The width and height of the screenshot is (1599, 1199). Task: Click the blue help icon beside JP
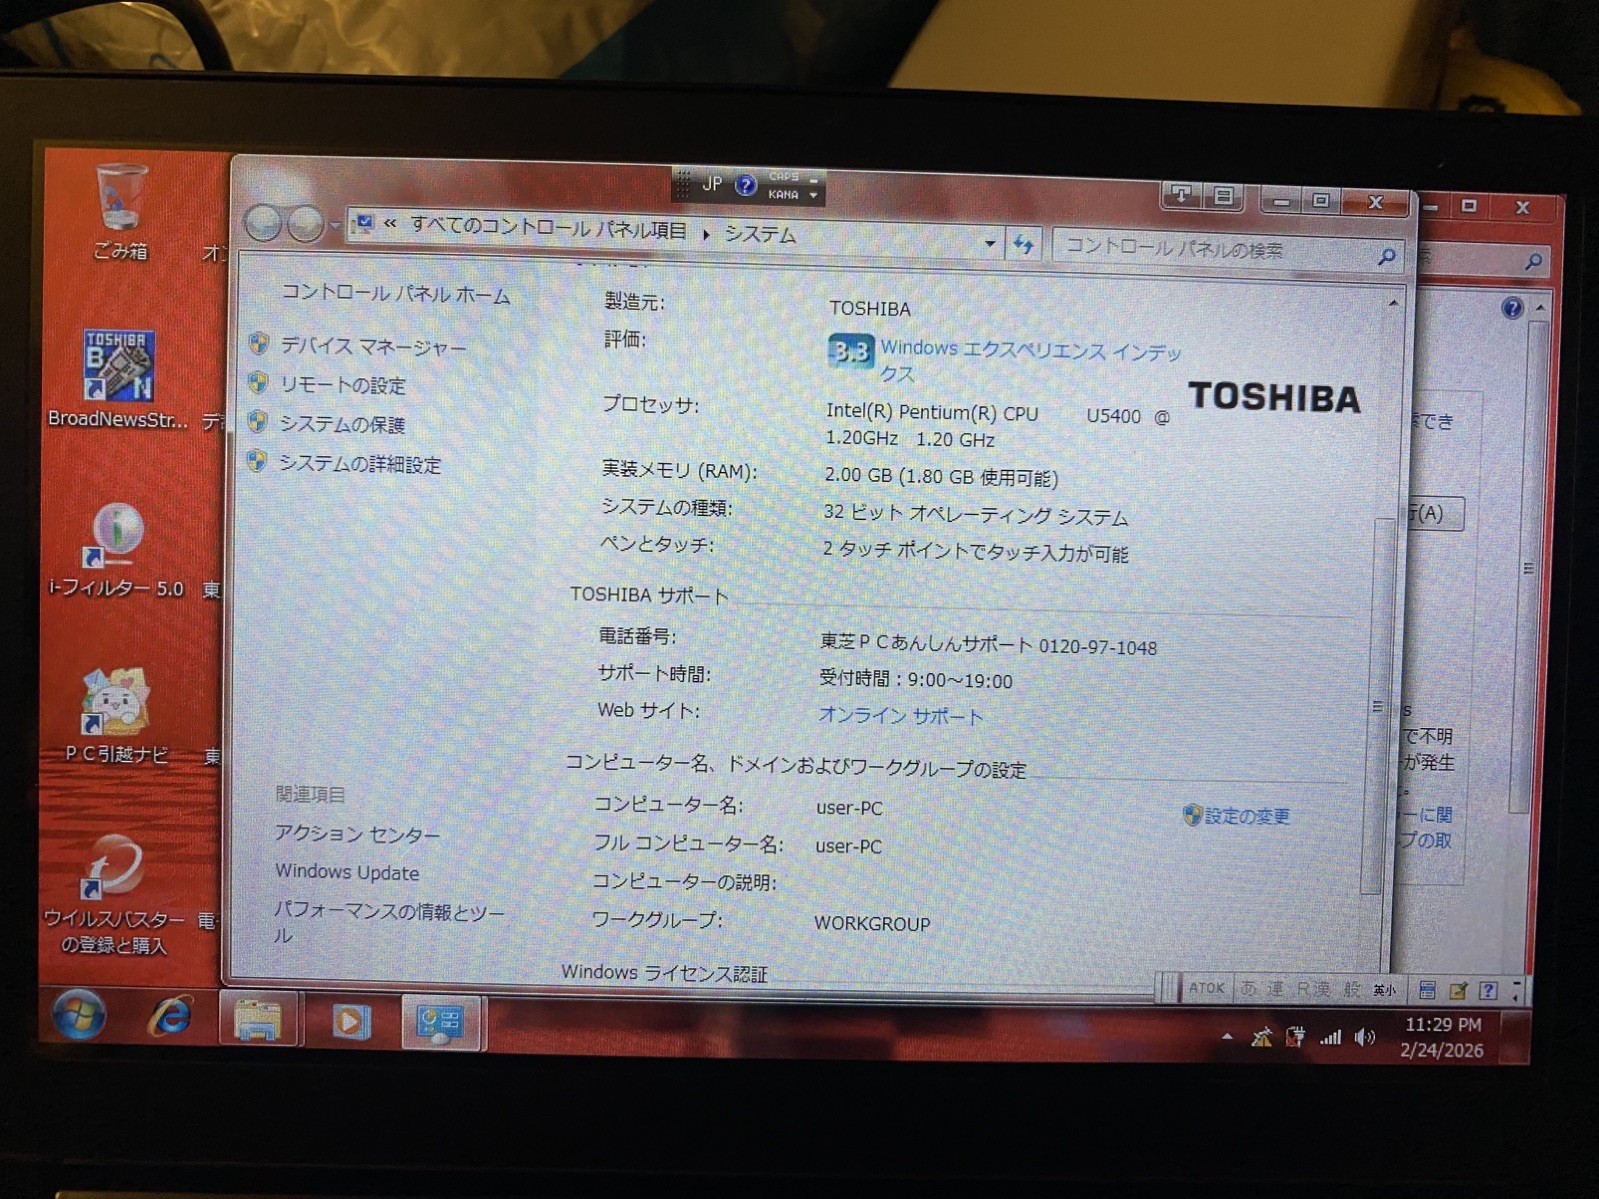(745, 185)
